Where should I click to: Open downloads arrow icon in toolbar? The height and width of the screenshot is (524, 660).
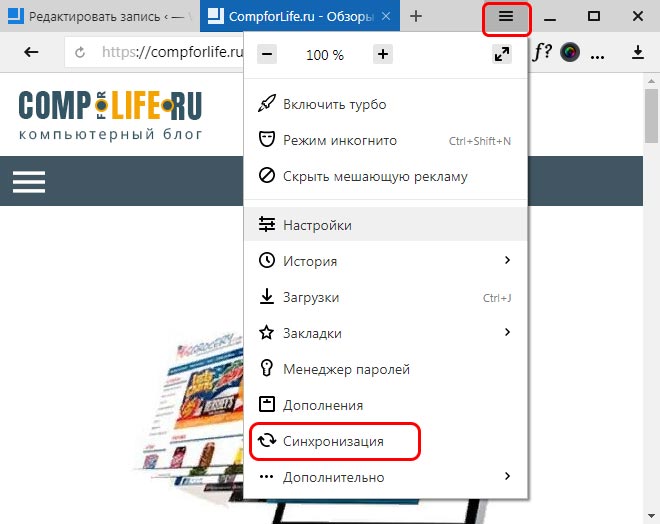(638, 52)
